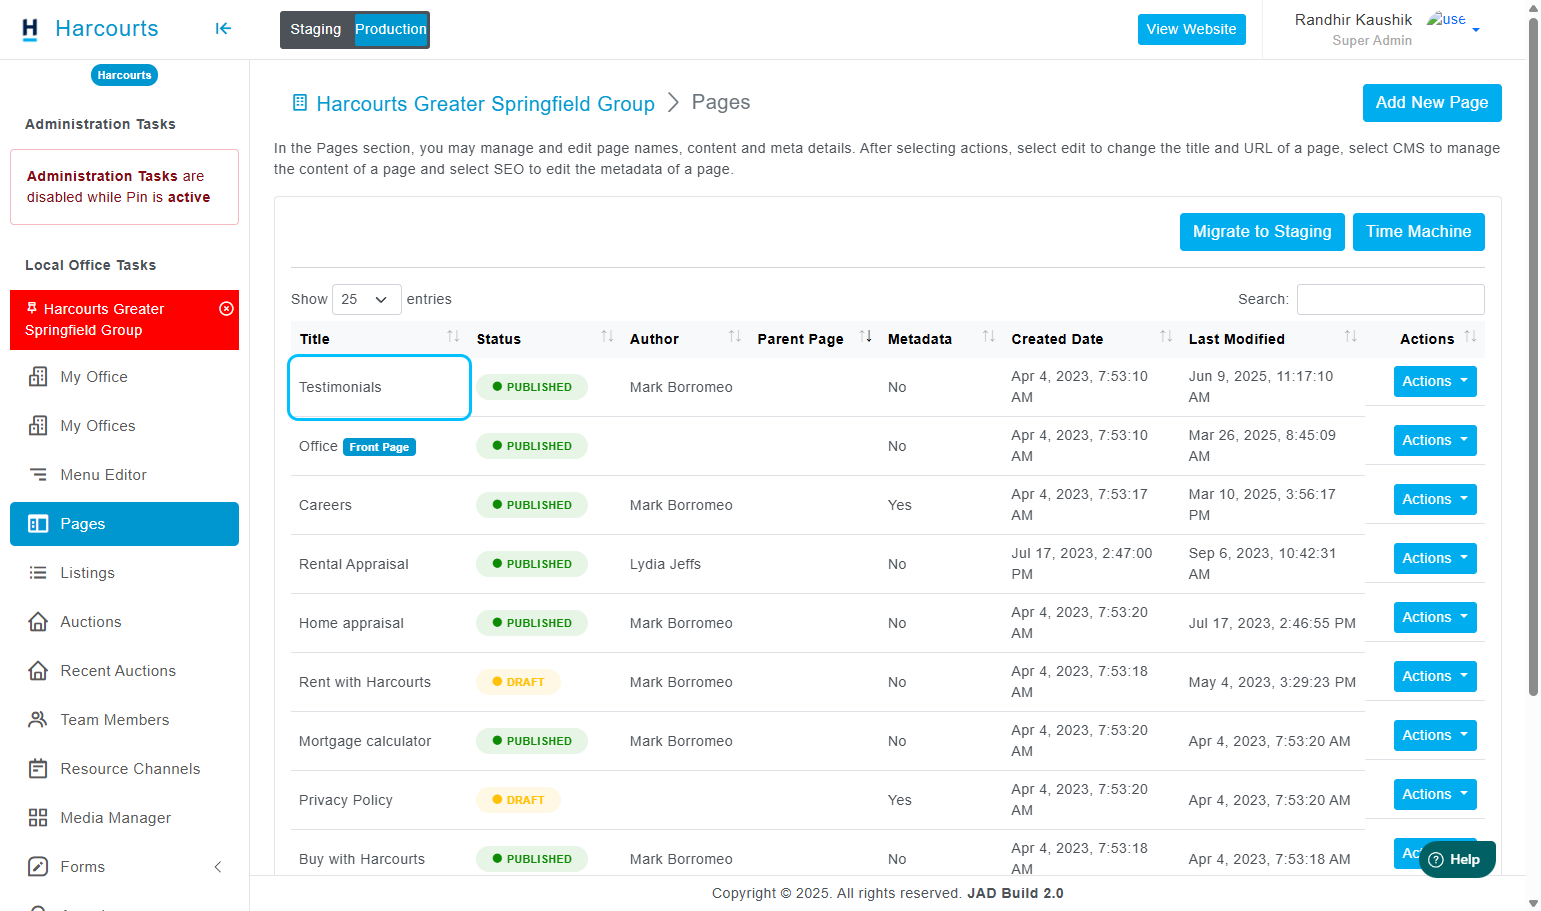
Task: Open Actions dropdown for Careers
Action: 1435,499
